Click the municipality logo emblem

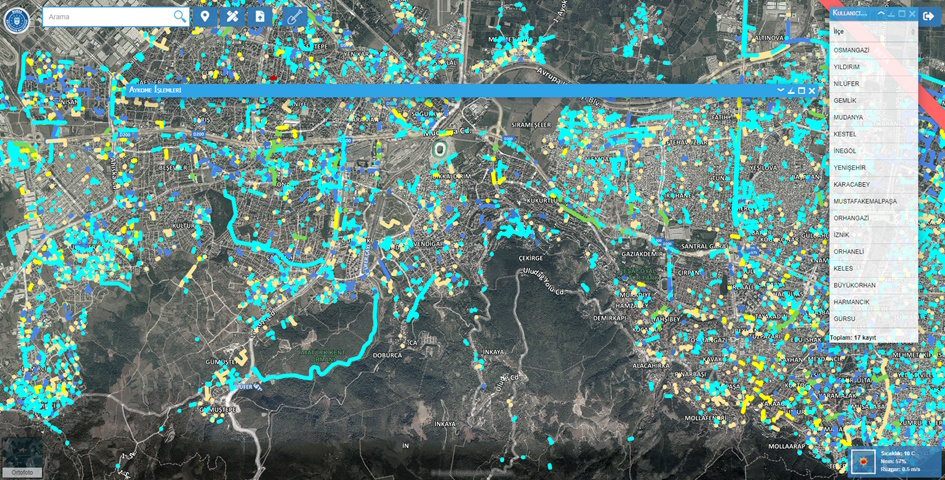tap(17, 21)
